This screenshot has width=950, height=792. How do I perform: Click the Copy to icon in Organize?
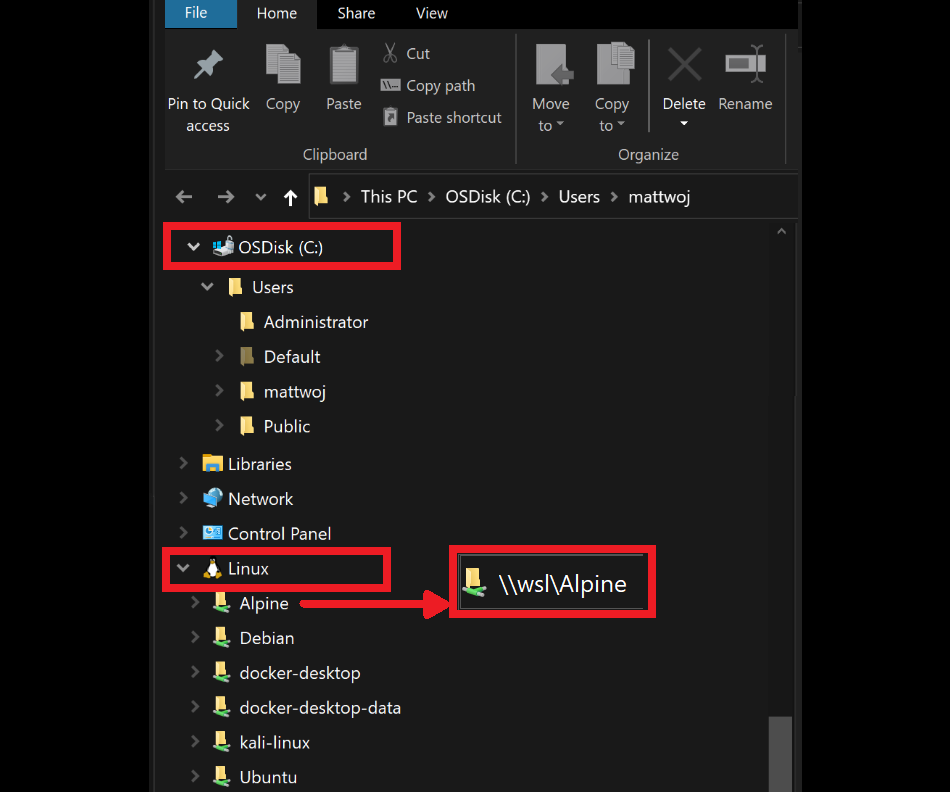coord(614,64)
